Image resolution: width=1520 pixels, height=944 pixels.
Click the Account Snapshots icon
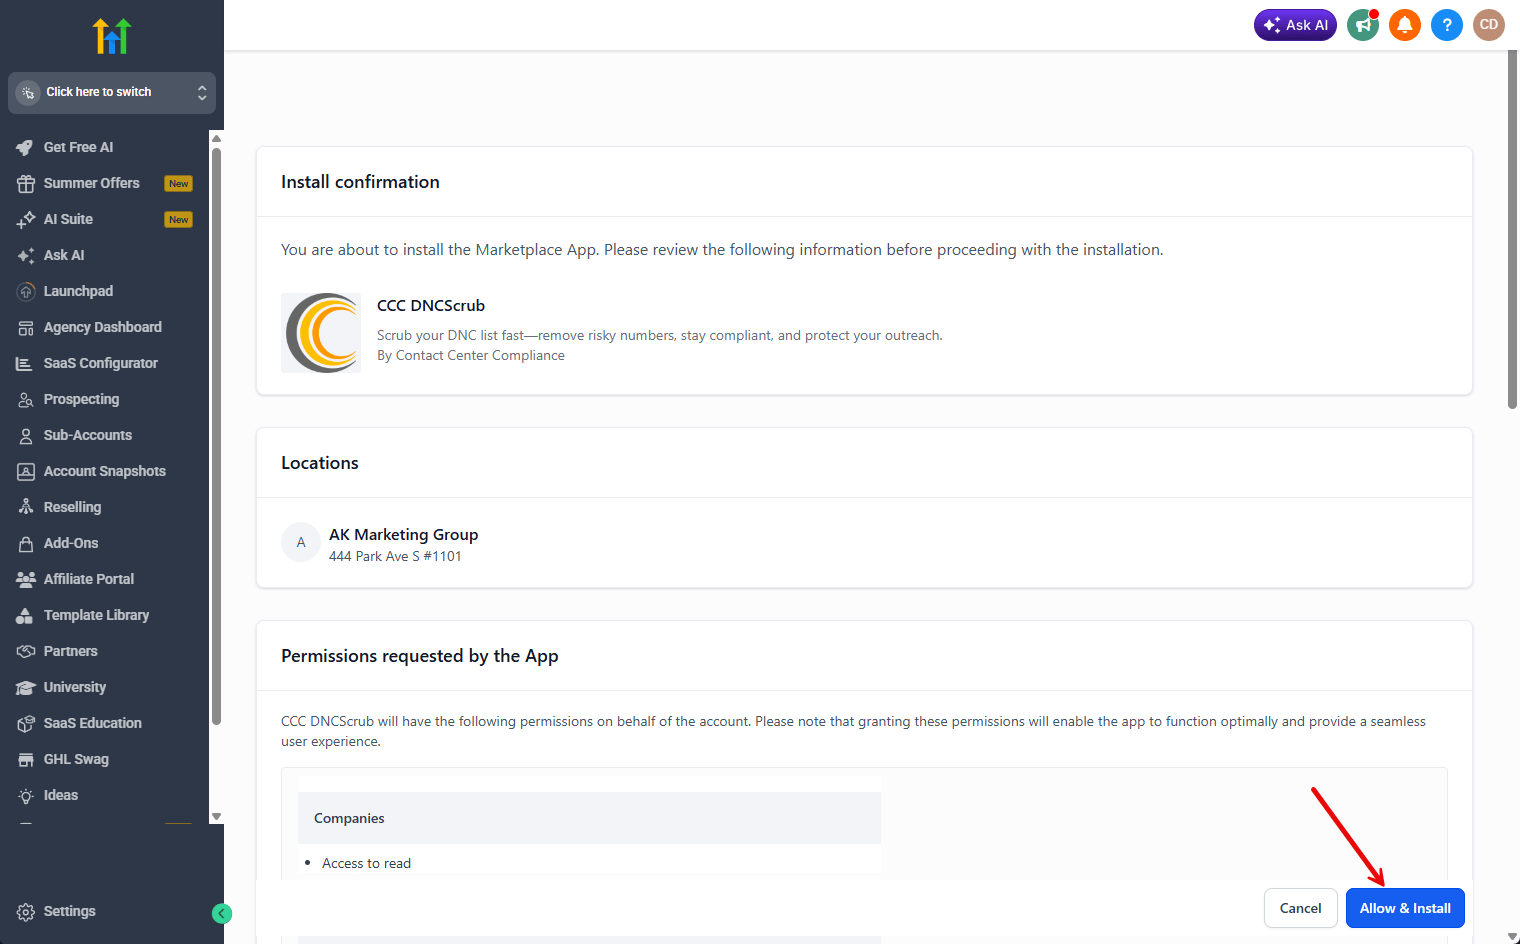pos(26,471)
